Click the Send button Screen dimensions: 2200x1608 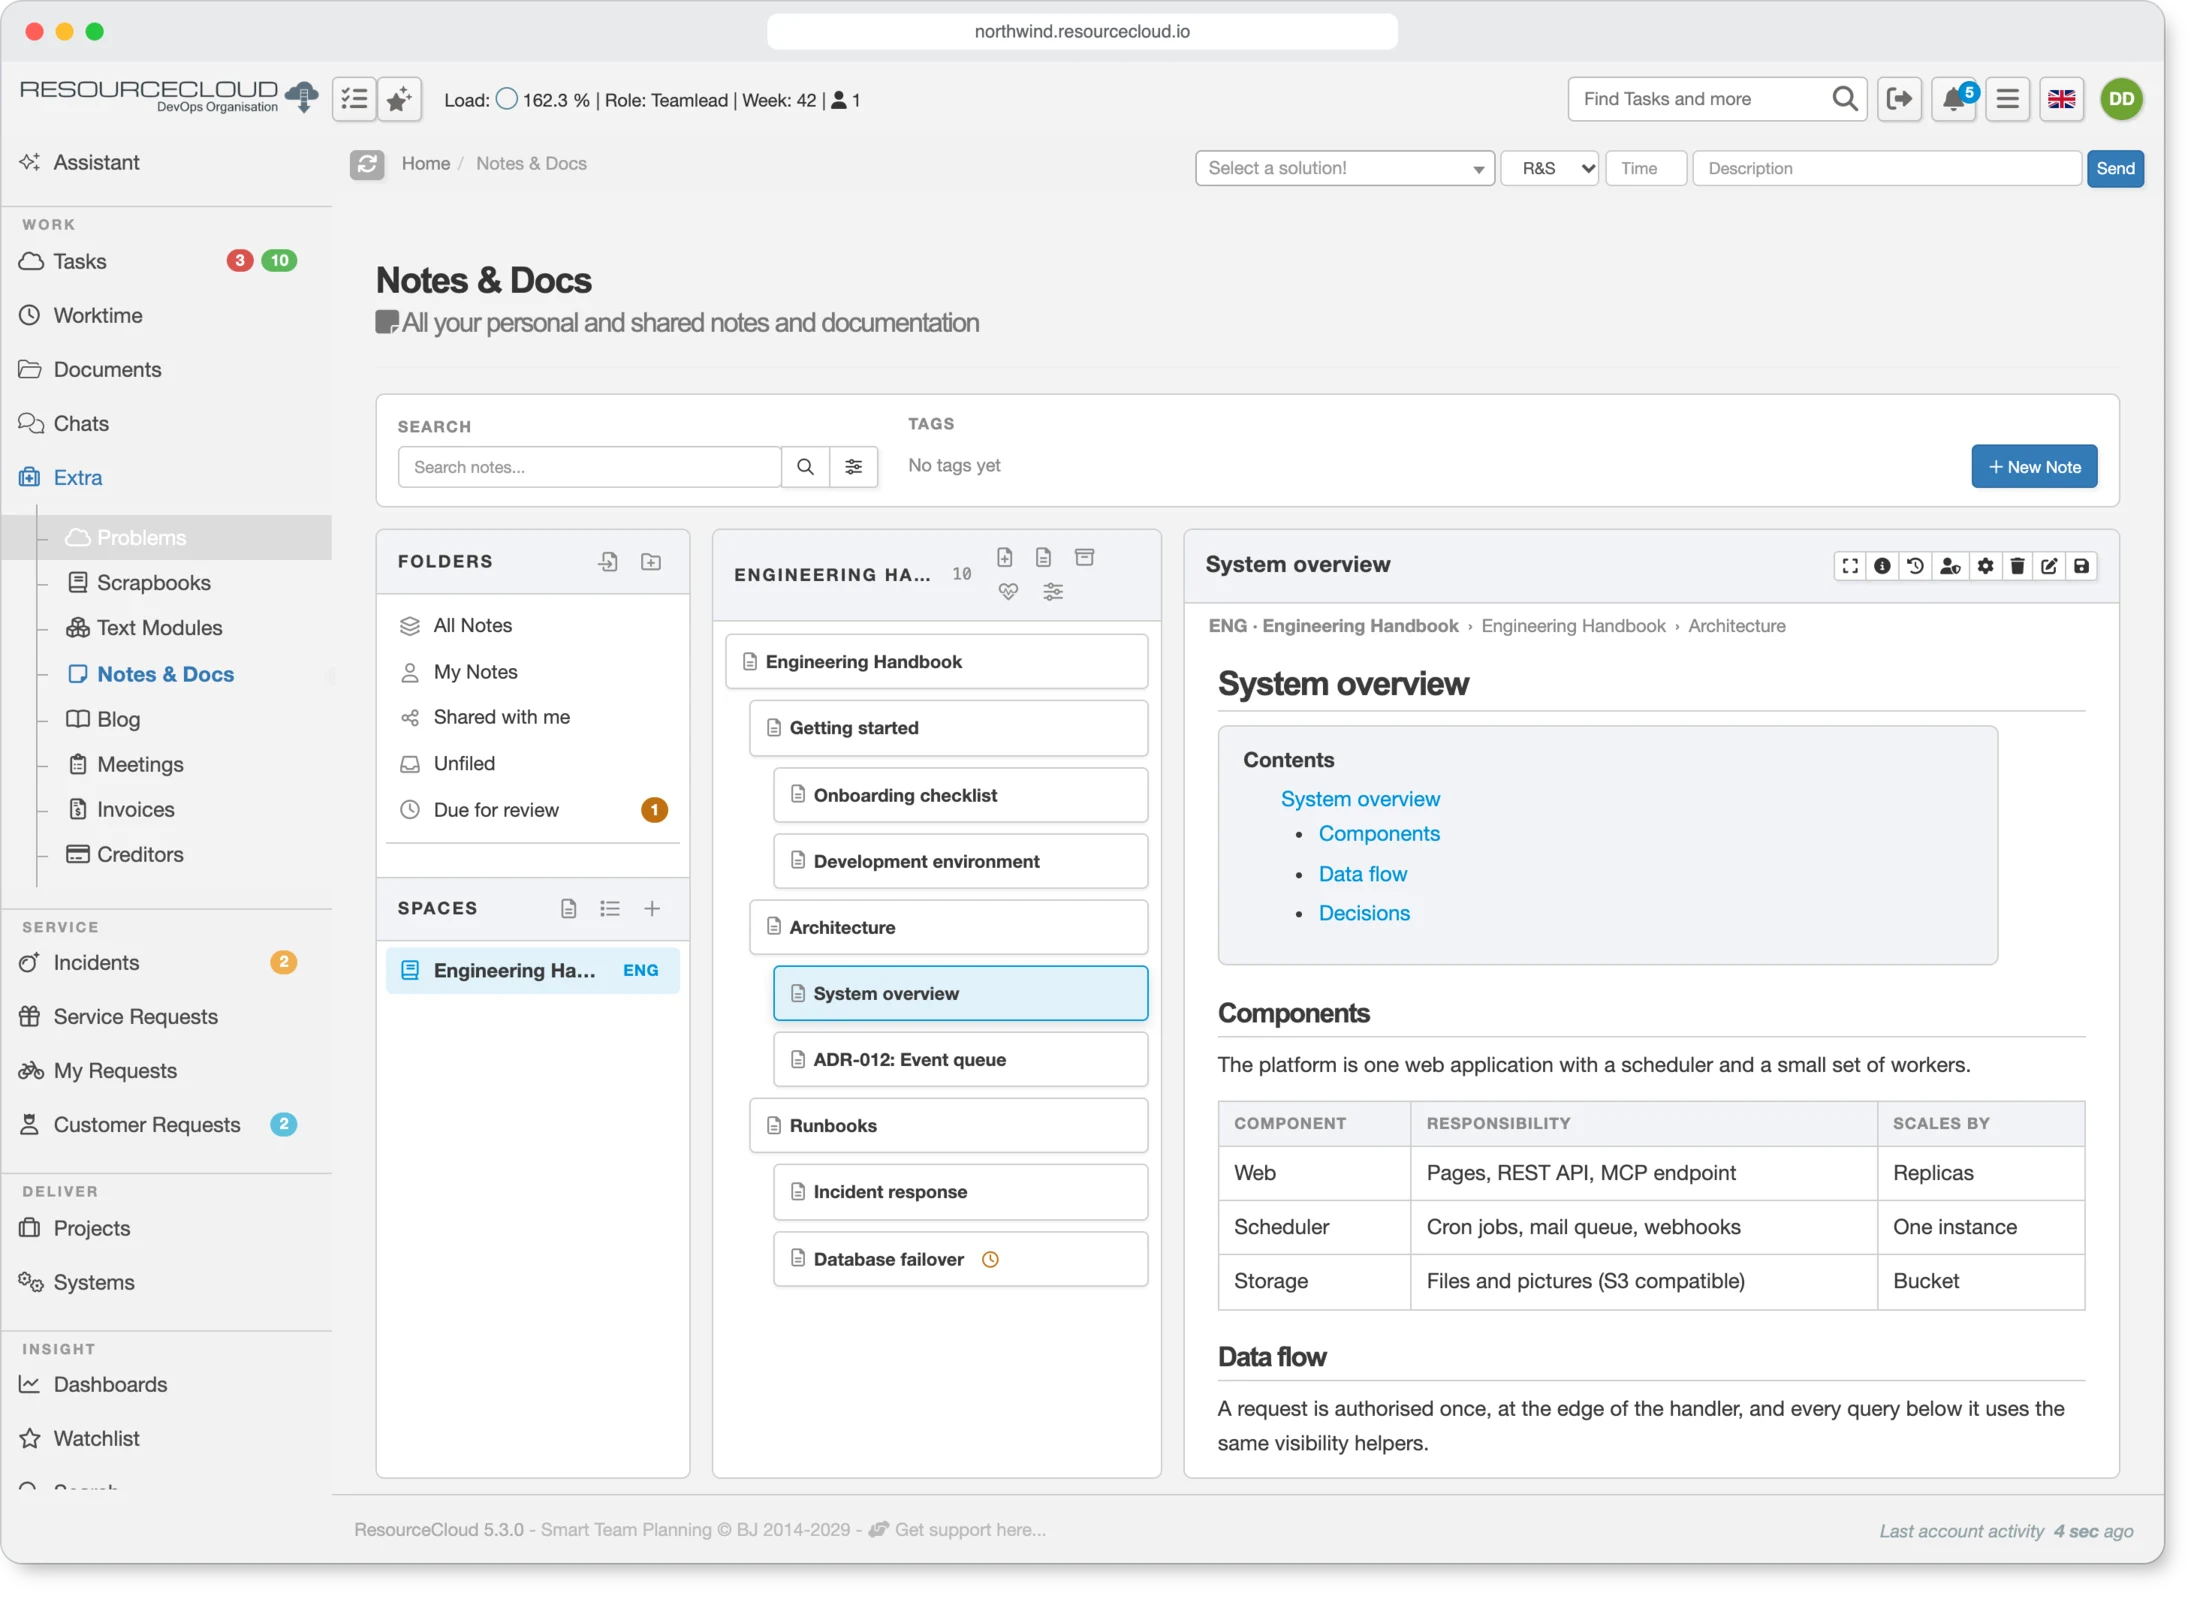click(2115, 168)
